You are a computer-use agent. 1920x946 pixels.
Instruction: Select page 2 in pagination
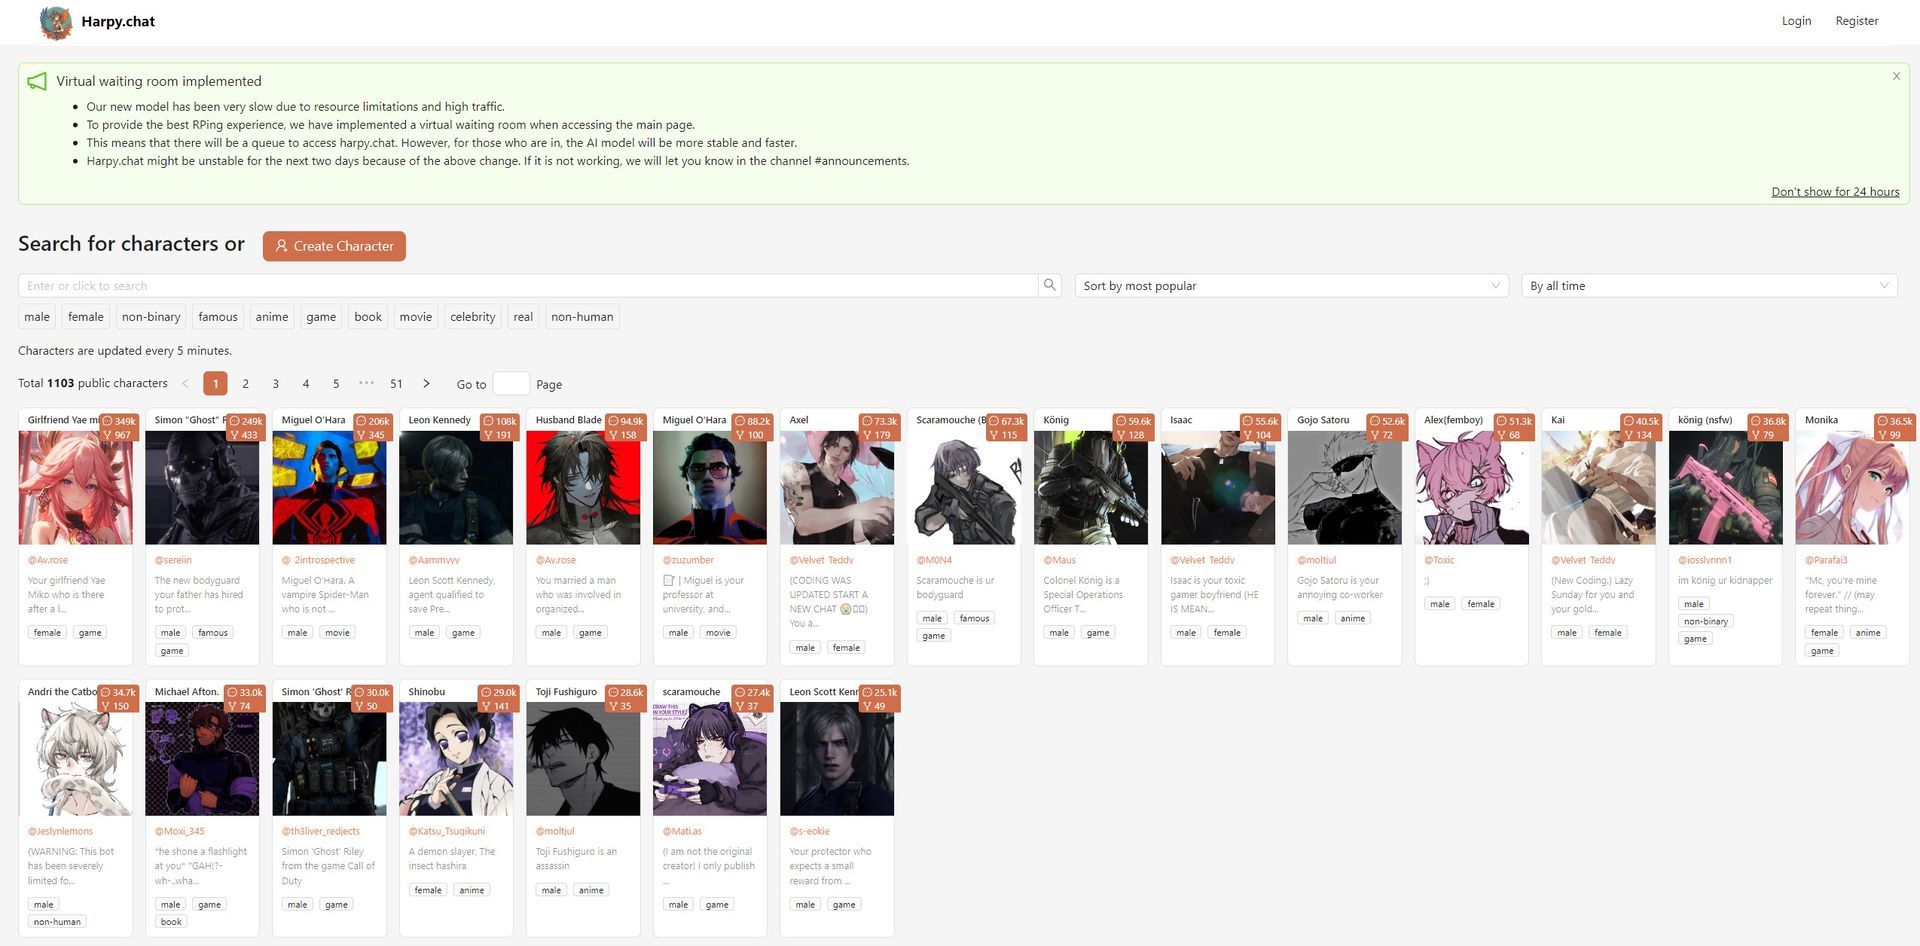tap(245, 383)
